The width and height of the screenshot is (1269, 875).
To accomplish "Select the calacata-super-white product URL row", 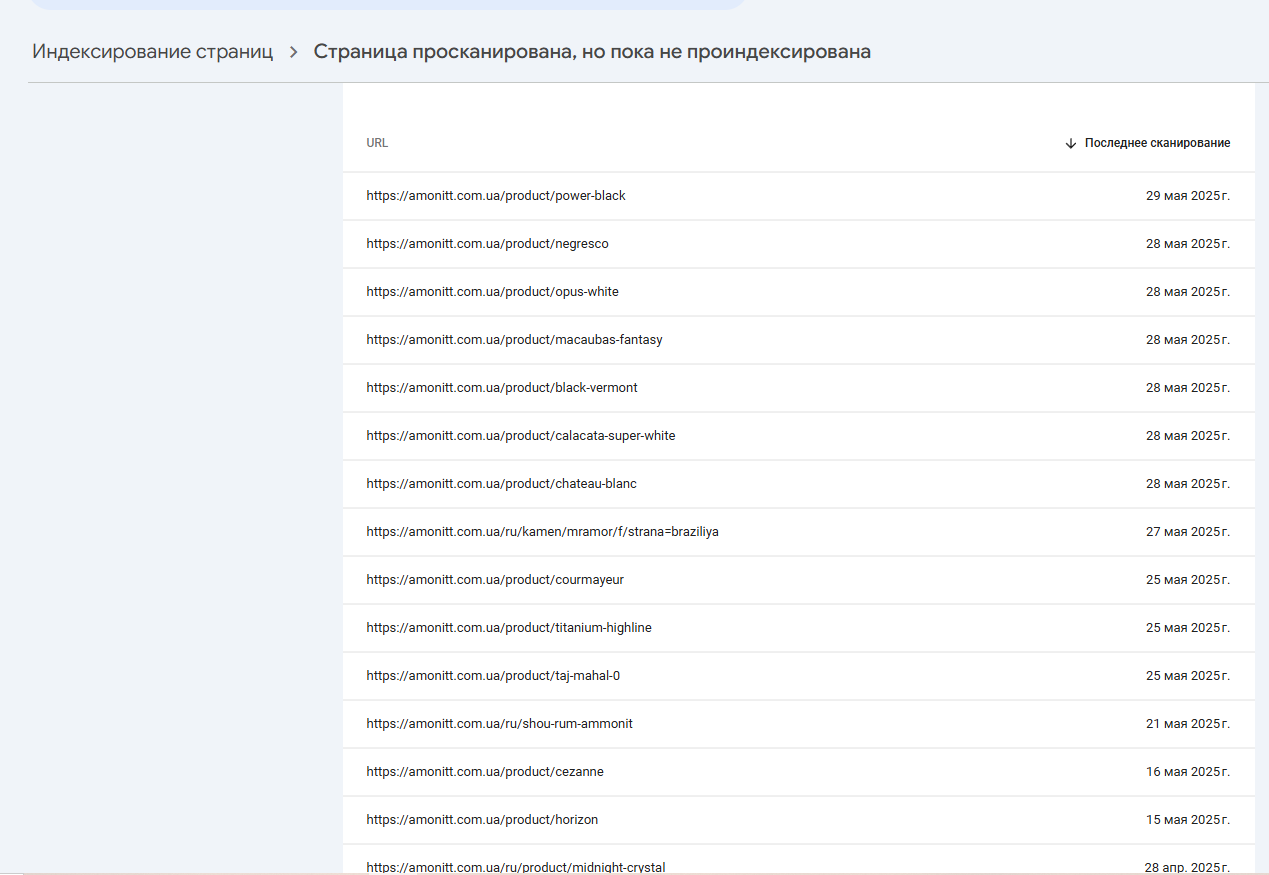I will [798, 436].
